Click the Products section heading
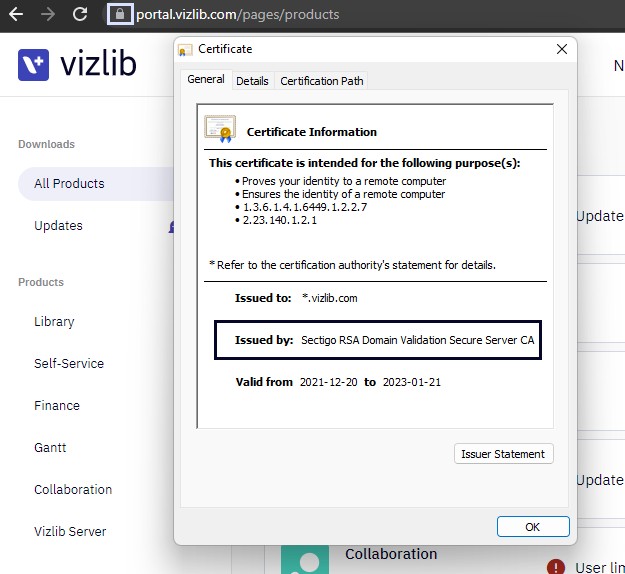This screenshot has width=625, height=574. tap(41, 282)
